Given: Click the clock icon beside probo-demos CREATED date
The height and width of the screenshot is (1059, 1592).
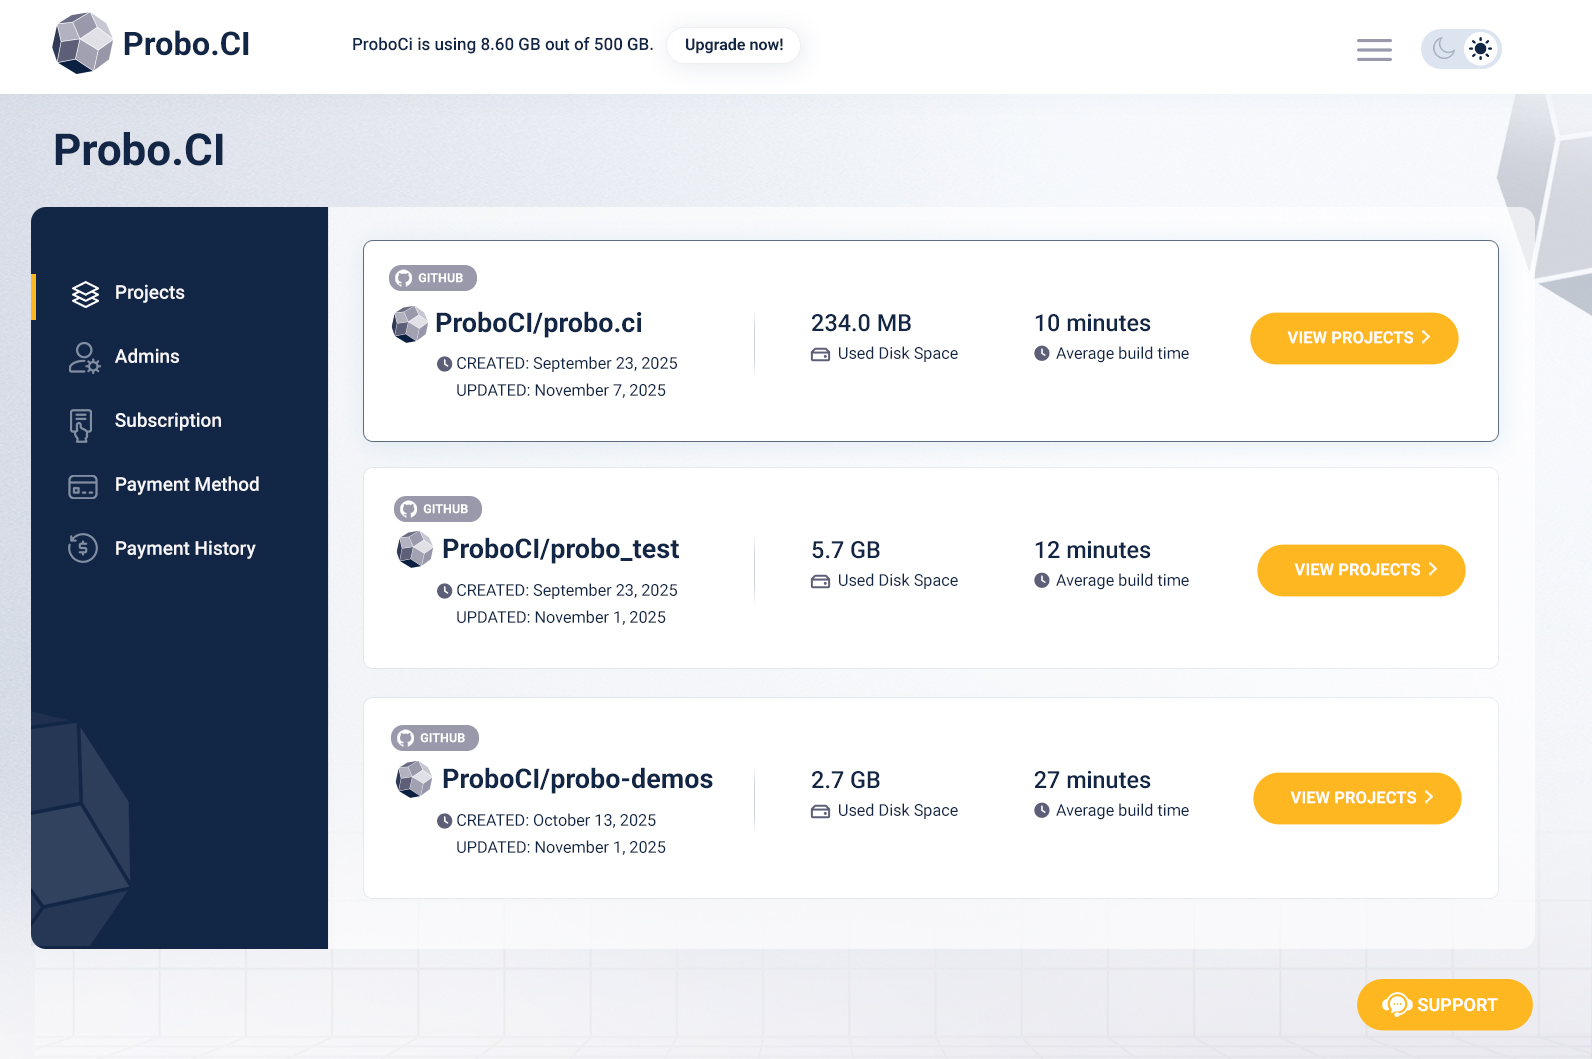Looking at the screenshot, I should 444,821.
